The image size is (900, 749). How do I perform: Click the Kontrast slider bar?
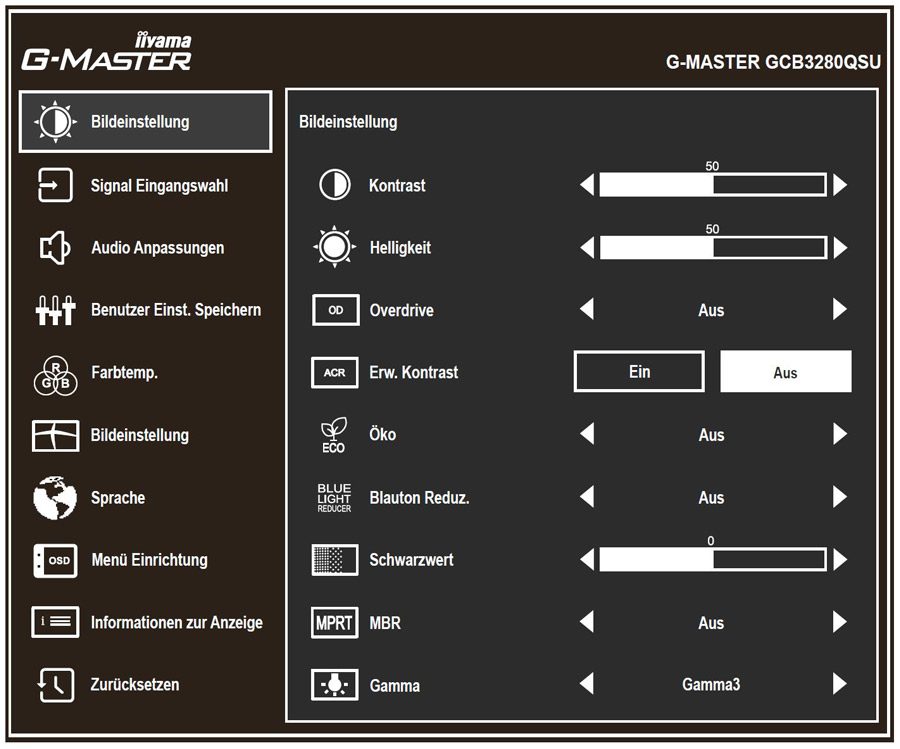click(713, 185)
